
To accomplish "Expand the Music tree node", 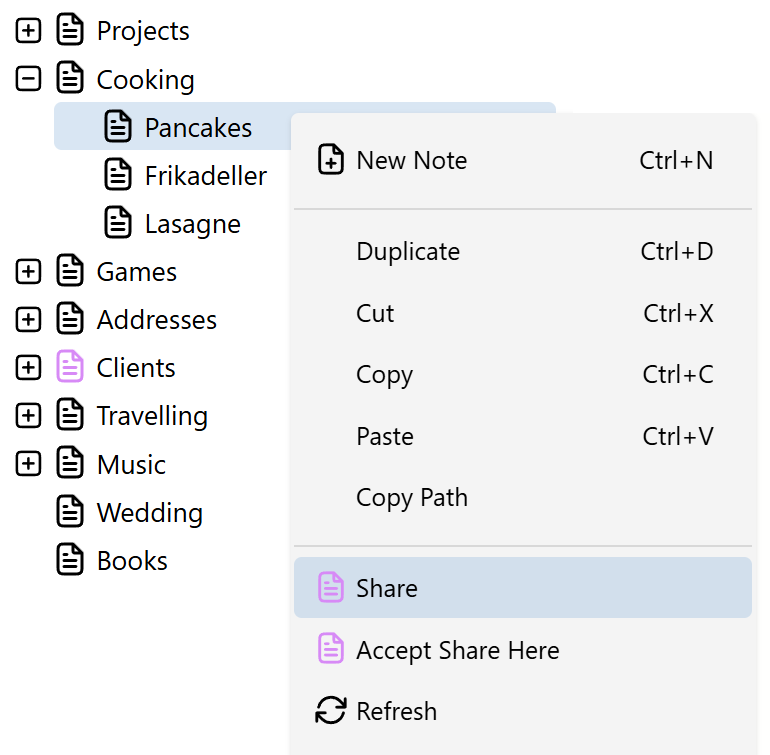I will tap(28, 464).
